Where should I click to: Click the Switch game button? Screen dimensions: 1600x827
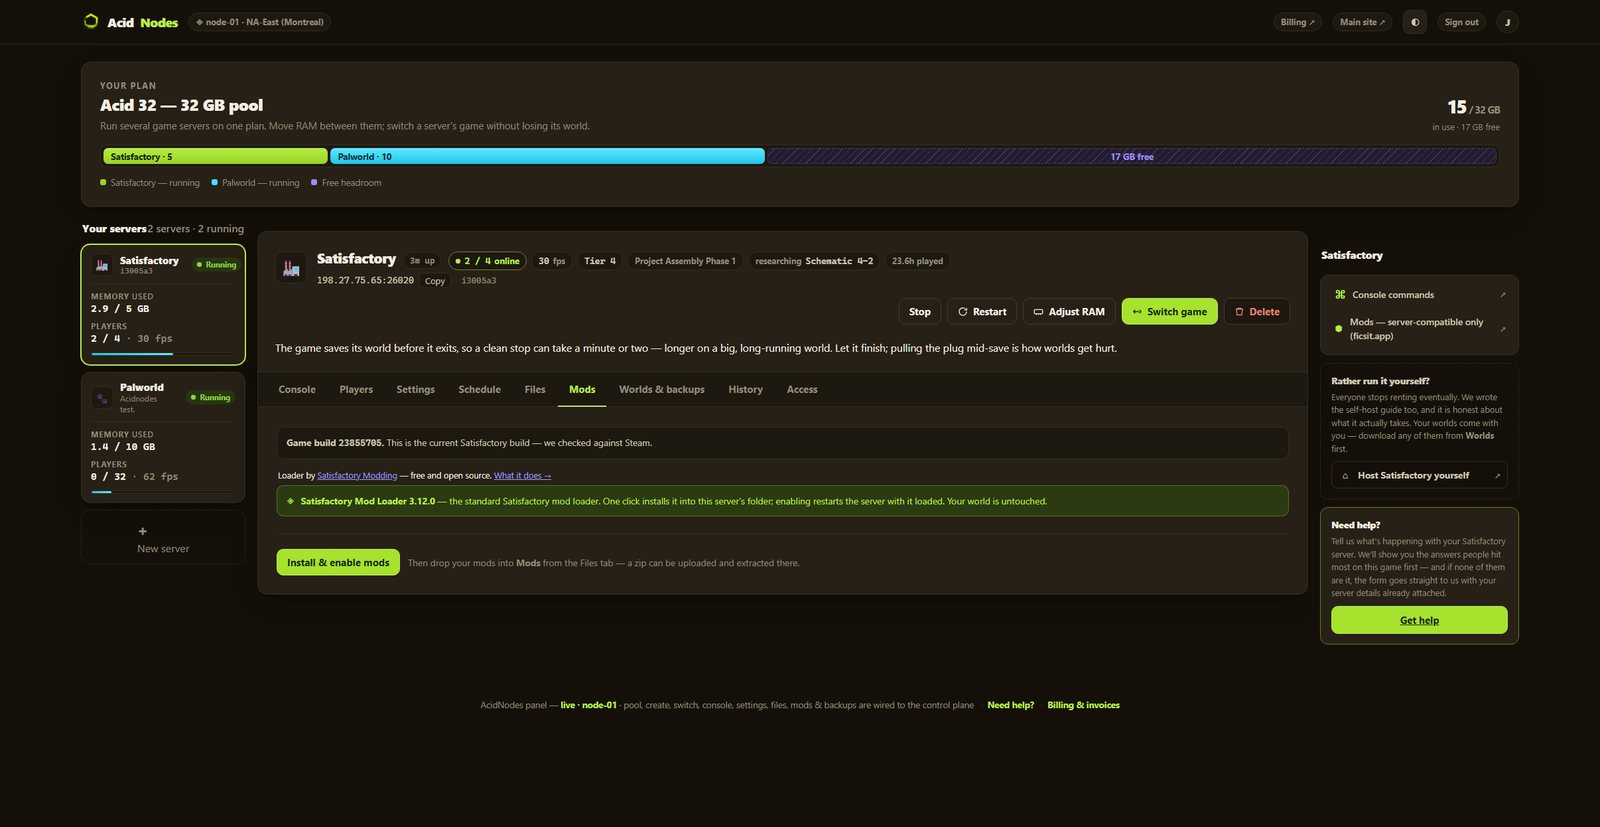[1169, 311]
